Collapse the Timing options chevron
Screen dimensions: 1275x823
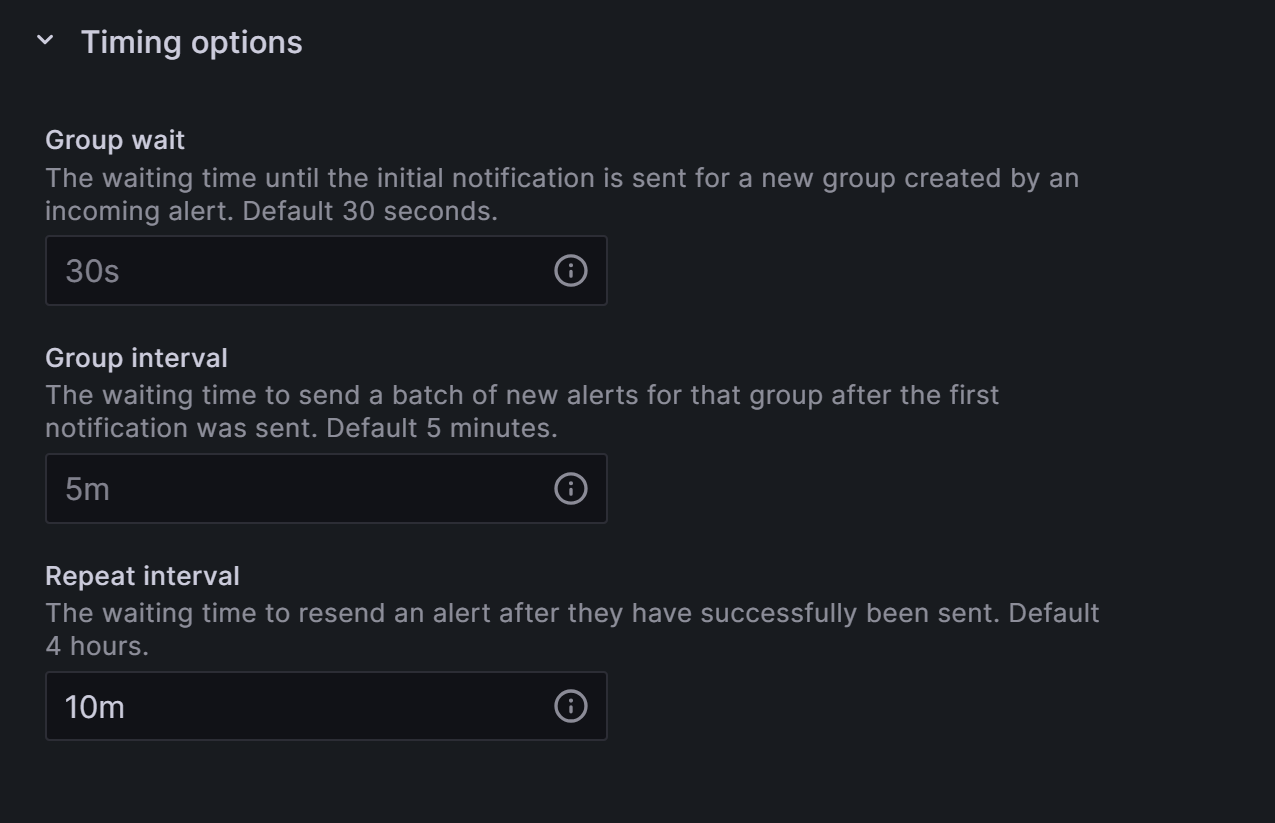point(45,41)
